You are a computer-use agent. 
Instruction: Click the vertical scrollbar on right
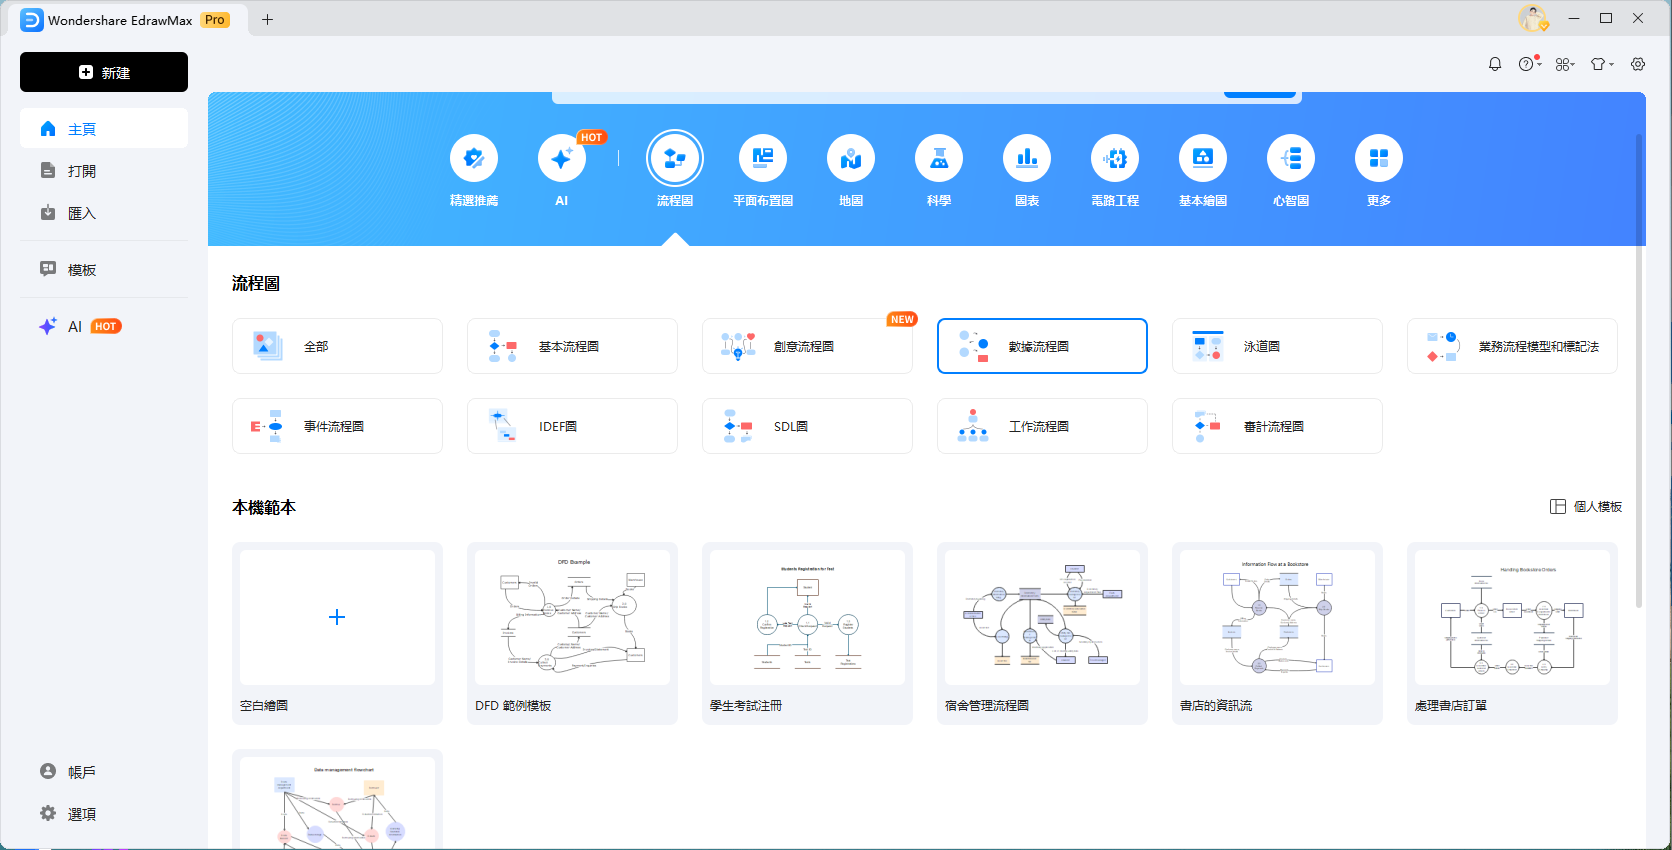[1638, 370]
